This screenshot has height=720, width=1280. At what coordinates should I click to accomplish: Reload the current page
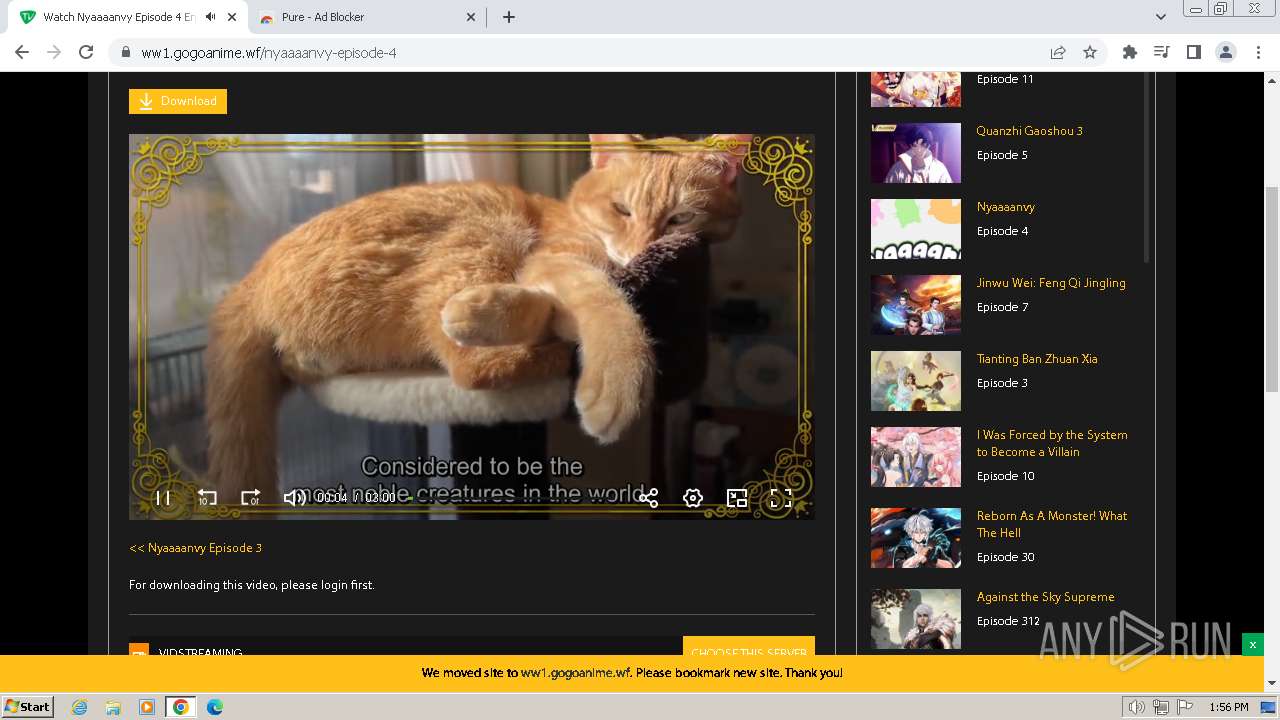86,52
